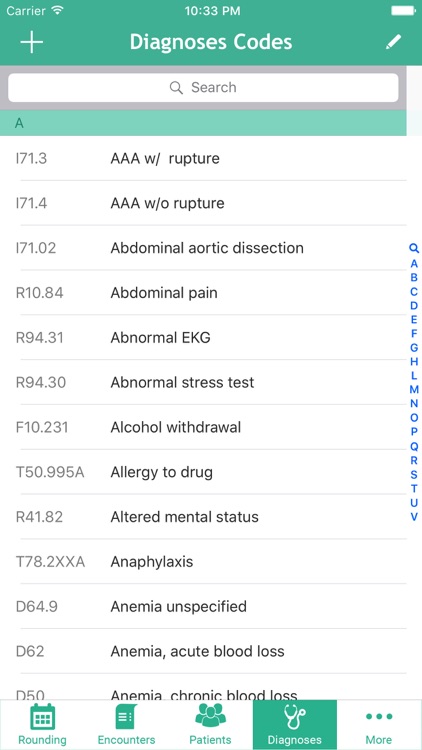Viewport: 422px width, 750px height.
Task: Jump to letter S in index
Action: point(414,474)
